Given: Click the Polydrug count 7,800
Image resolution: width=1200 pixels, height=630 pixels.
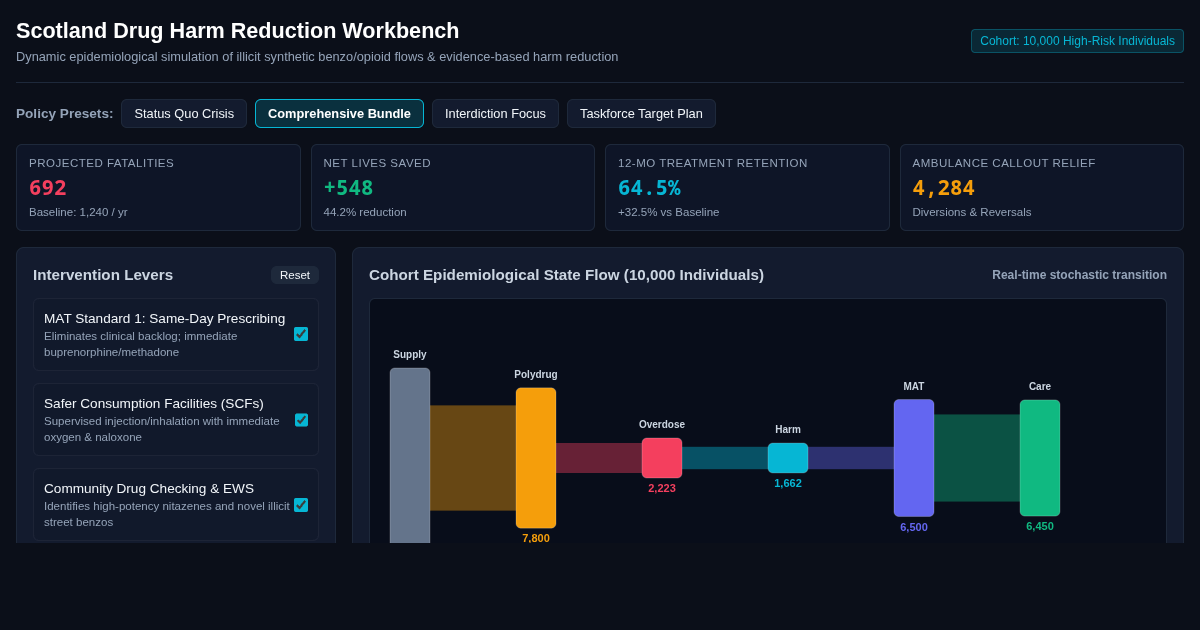Looking at the screenshot, I should (536, 538).
